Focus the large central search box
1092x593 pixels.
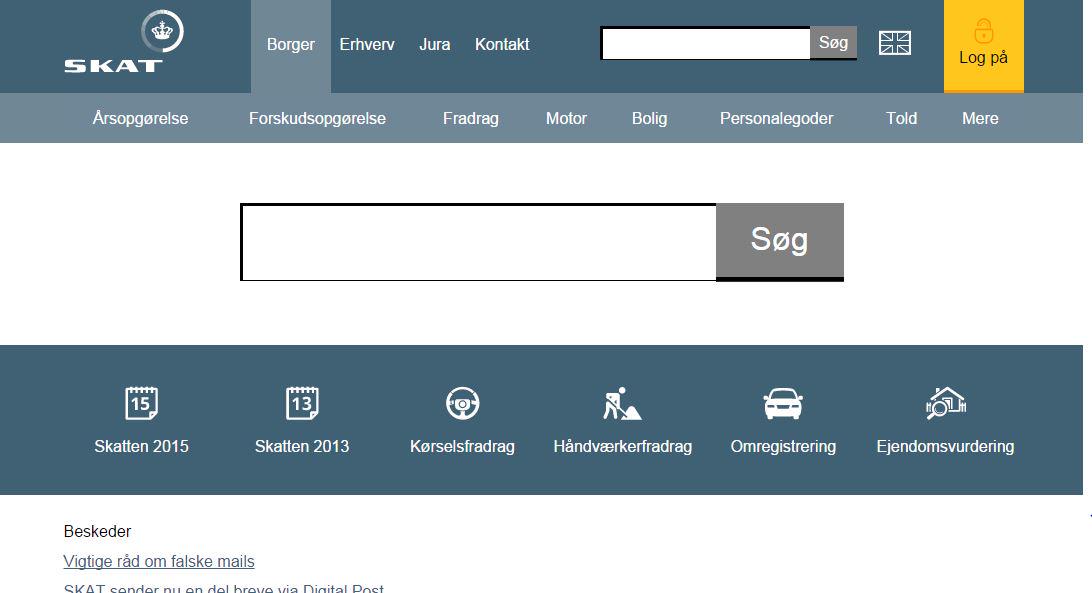(x=478, y=242)
